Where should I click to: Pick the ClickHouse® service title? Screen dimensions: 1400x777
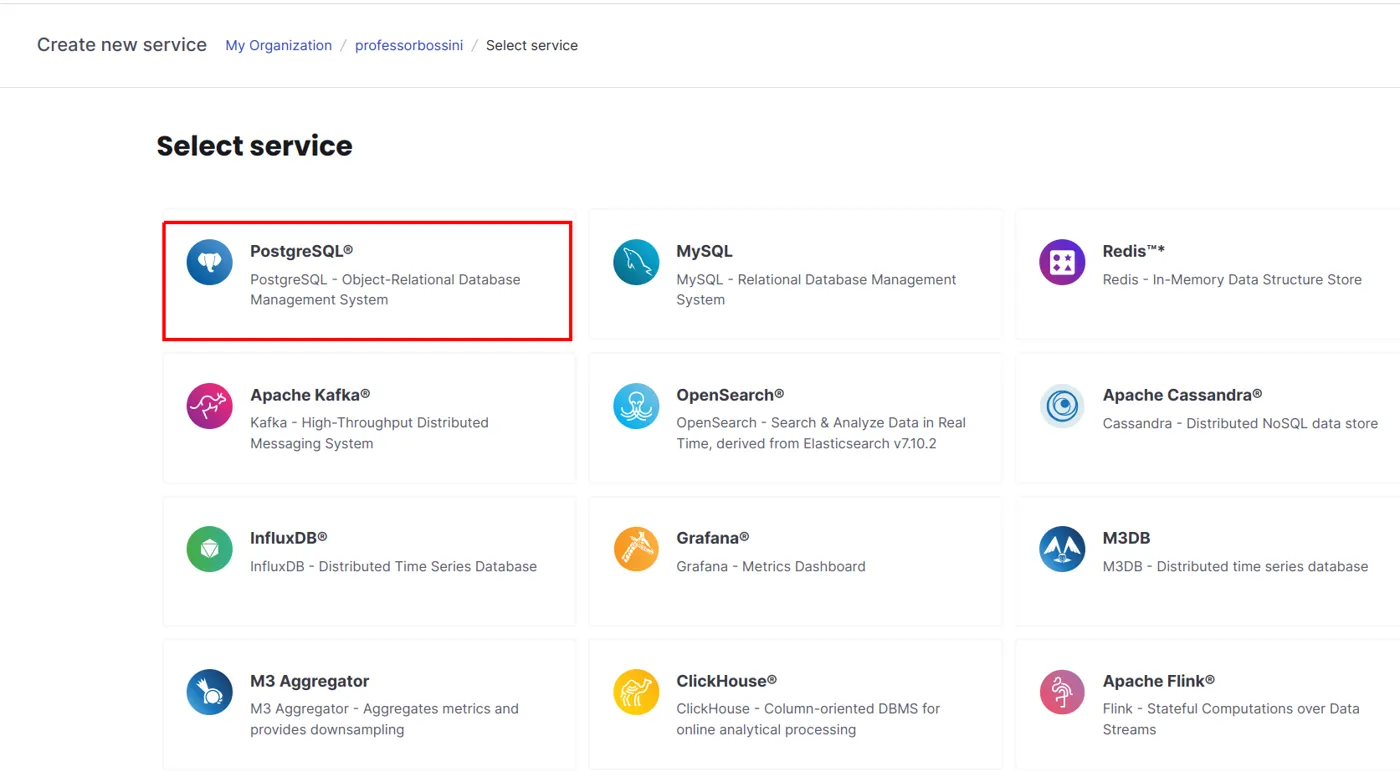[727, 681]
